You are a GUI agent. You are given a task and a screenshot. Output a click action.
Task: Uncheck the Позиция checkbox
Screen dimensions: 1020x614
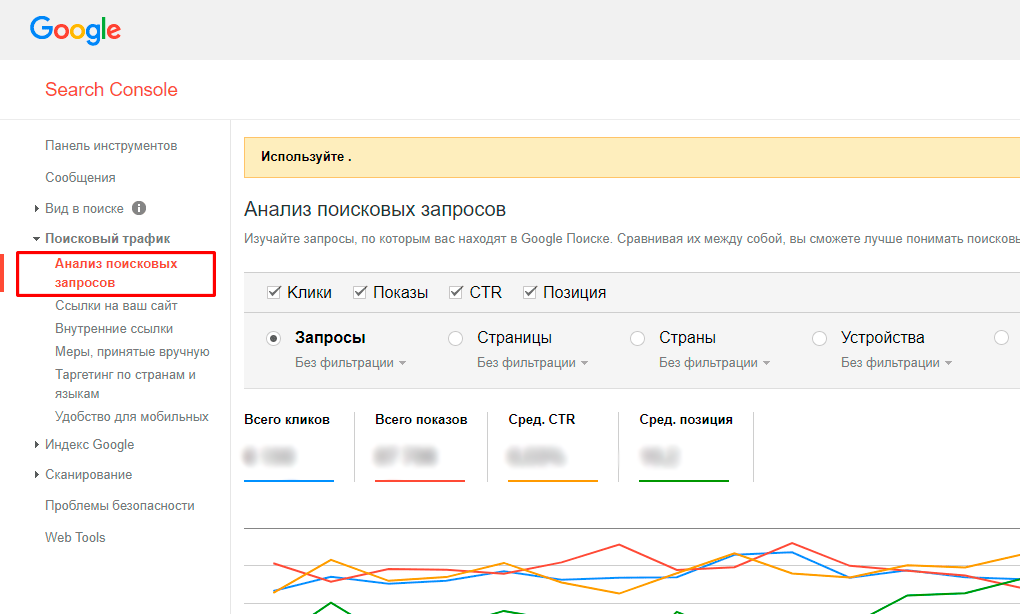[530, 292]
